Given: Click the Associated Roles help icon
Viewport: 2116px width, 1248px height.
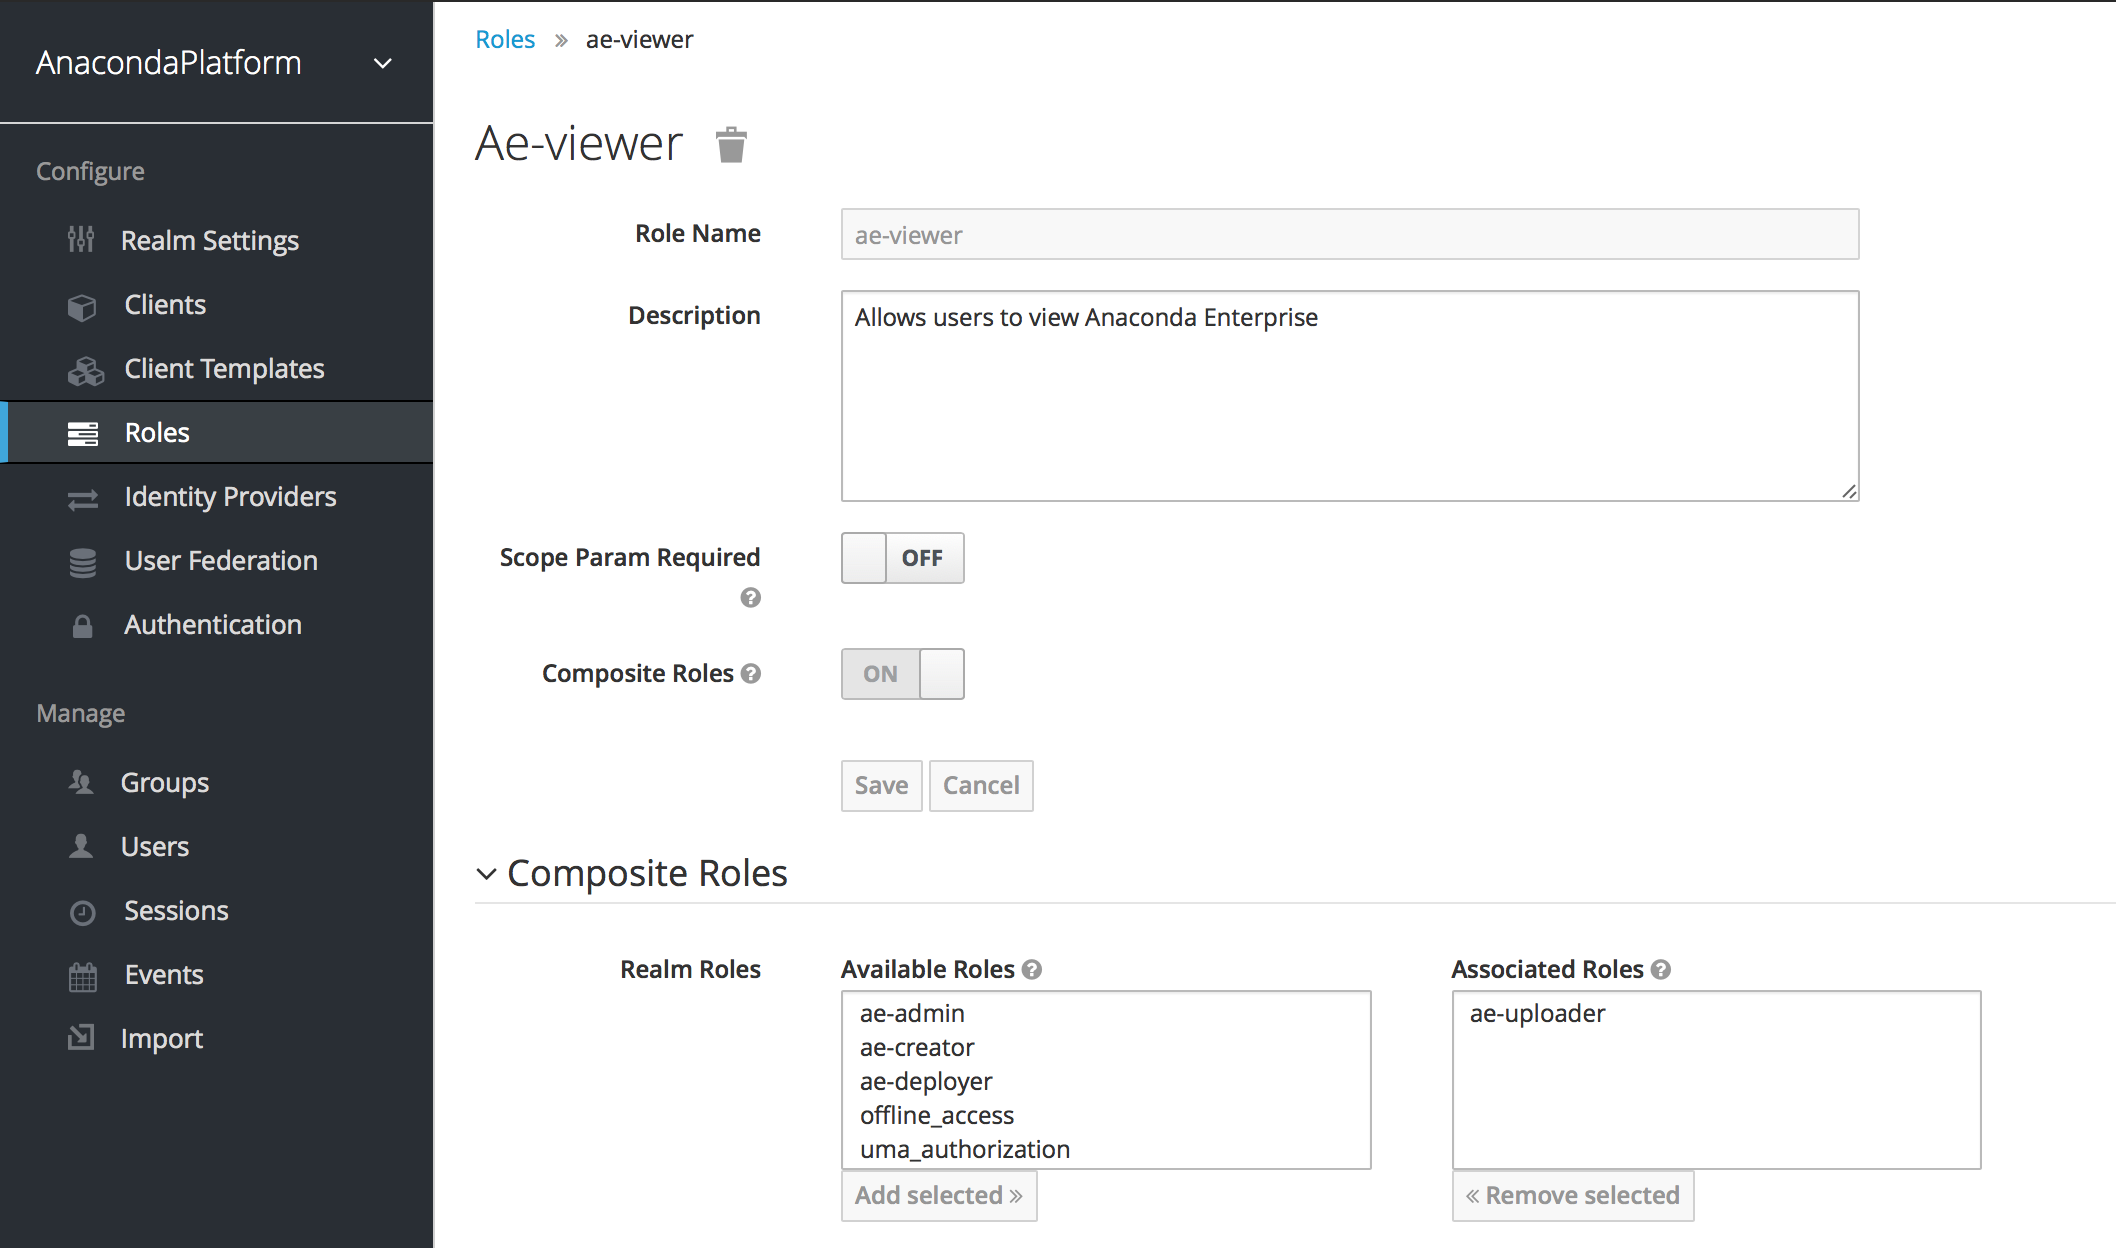Looking at the screenshot, I should click(x=1661, y=969).
